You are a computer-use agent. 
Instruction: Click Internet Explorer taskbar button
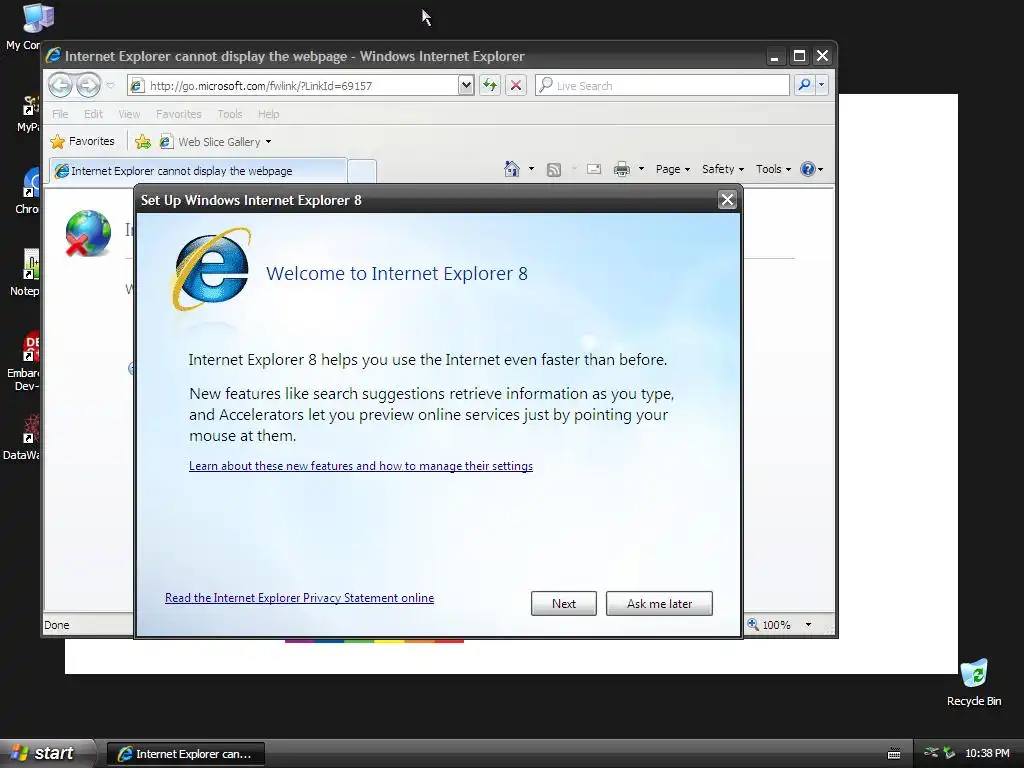click(x=185, y=754)
